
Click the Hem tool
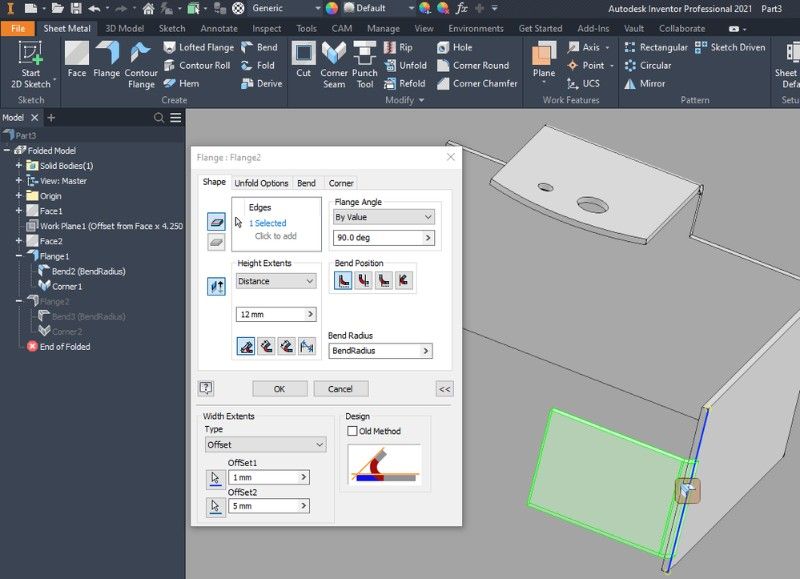pos(182,83)
